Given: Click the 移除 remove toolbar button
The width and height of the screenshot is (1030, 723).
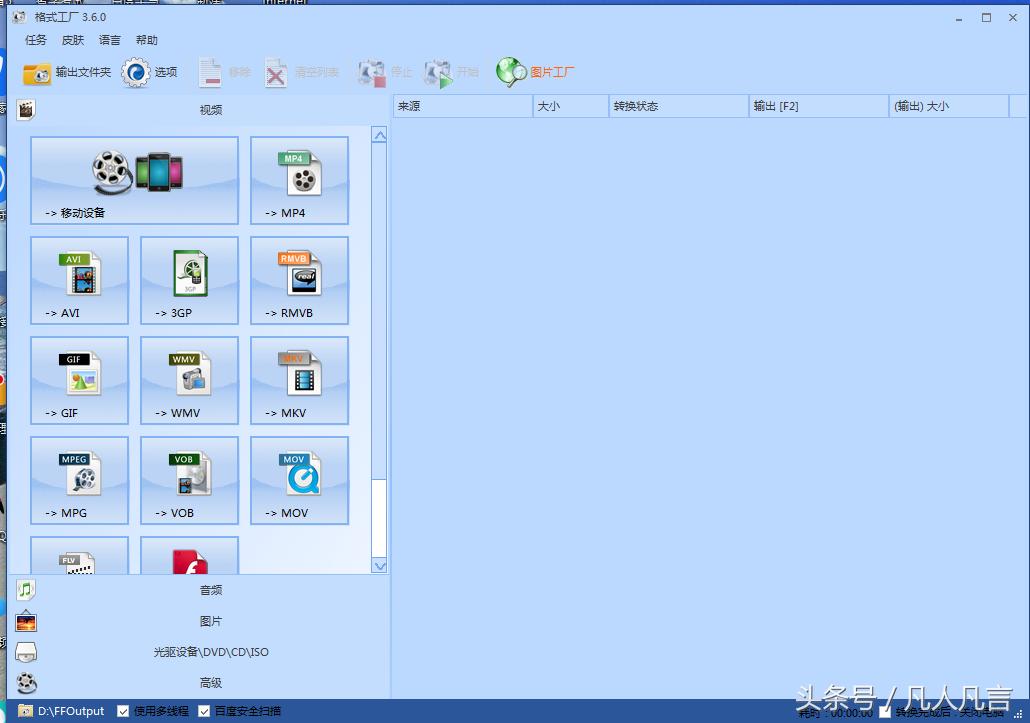Looking at the screenshot, I should pos(225,72).
